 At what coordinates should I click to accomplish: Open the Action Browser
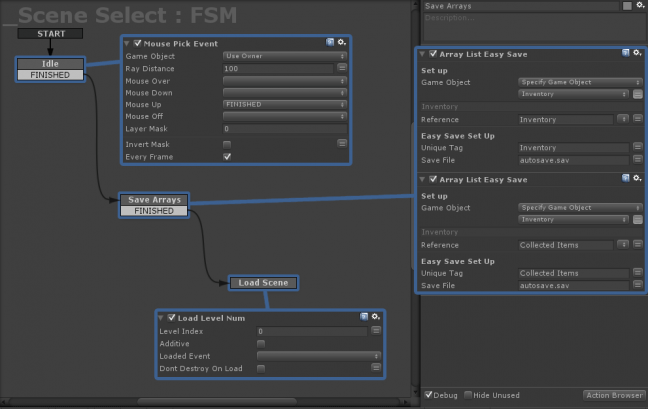coord(614,395)
